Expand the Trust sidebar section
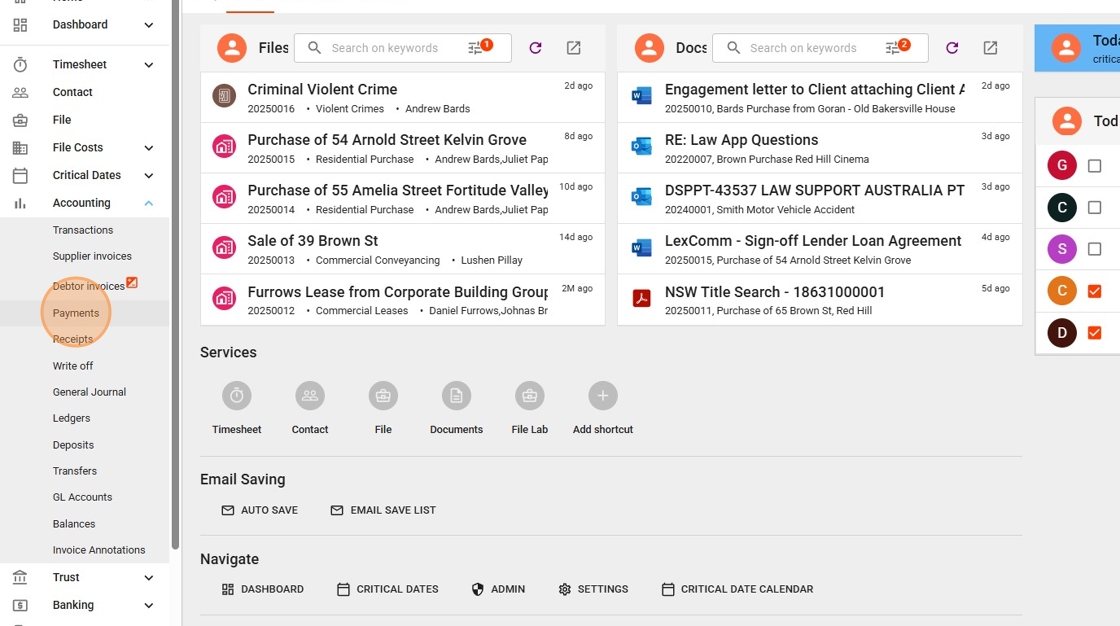Screen dimensions: 1120x626 (x=149, y=577)
